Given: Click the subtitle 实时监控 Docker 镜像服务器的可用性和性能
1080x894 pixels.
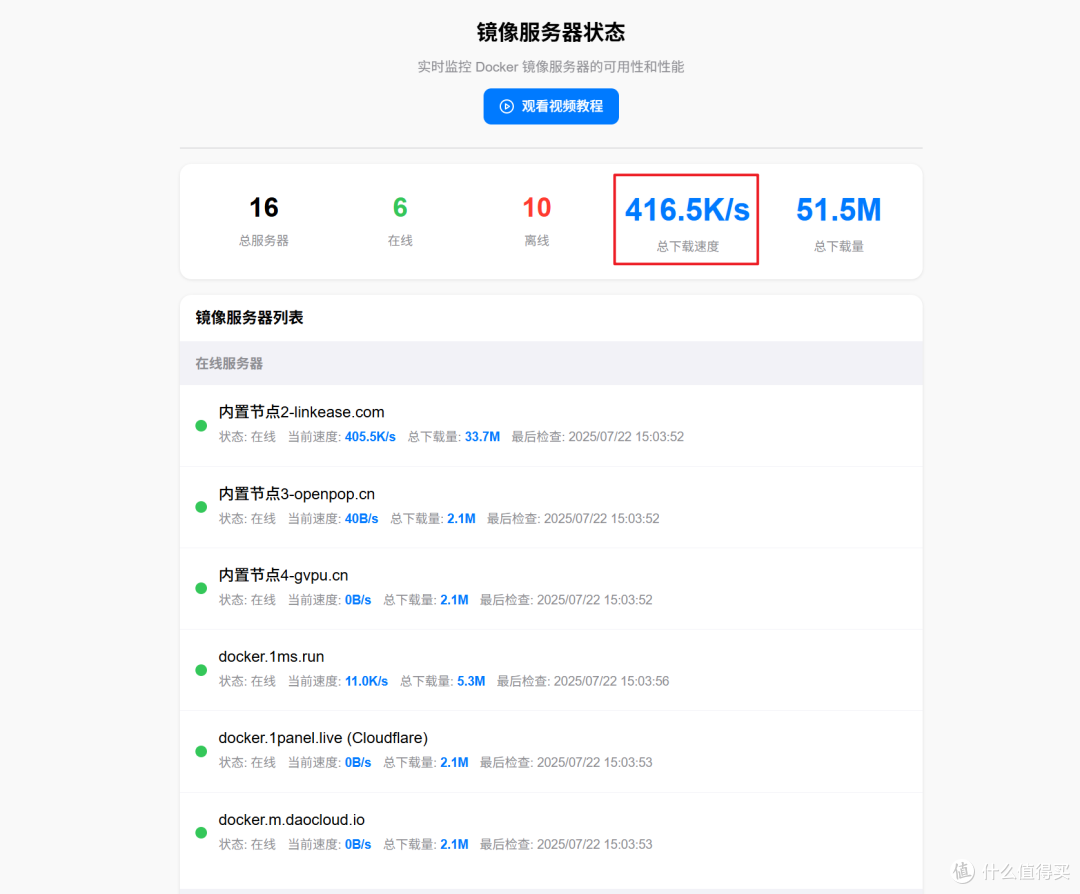Looking at the screenshot, I should [550, 67].
